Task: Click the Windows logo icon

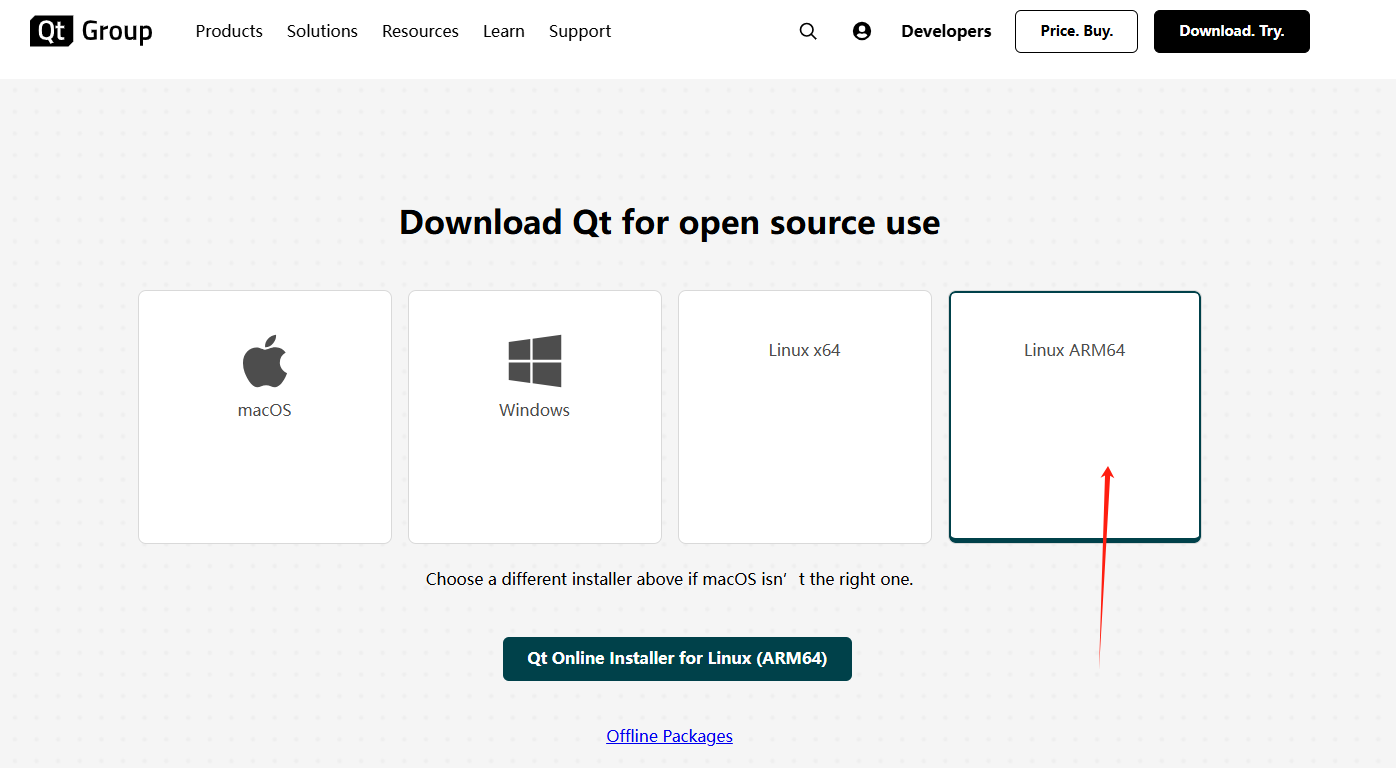Action: [x=535, y=361]
